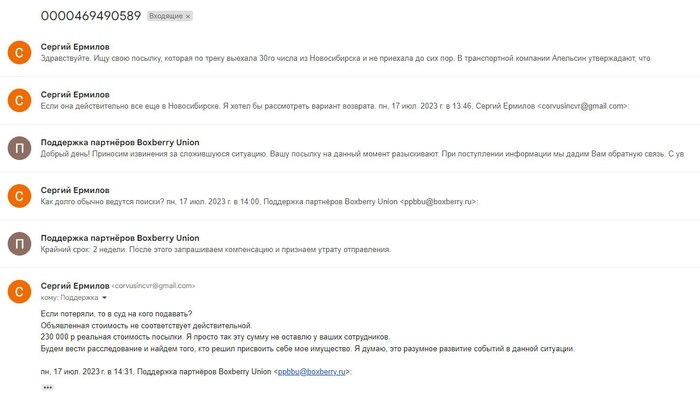This screenshot has width=700, height=415.
Task: Click the 'П' avatar beside 'Добрый день' message
Action: pos(18,146)
